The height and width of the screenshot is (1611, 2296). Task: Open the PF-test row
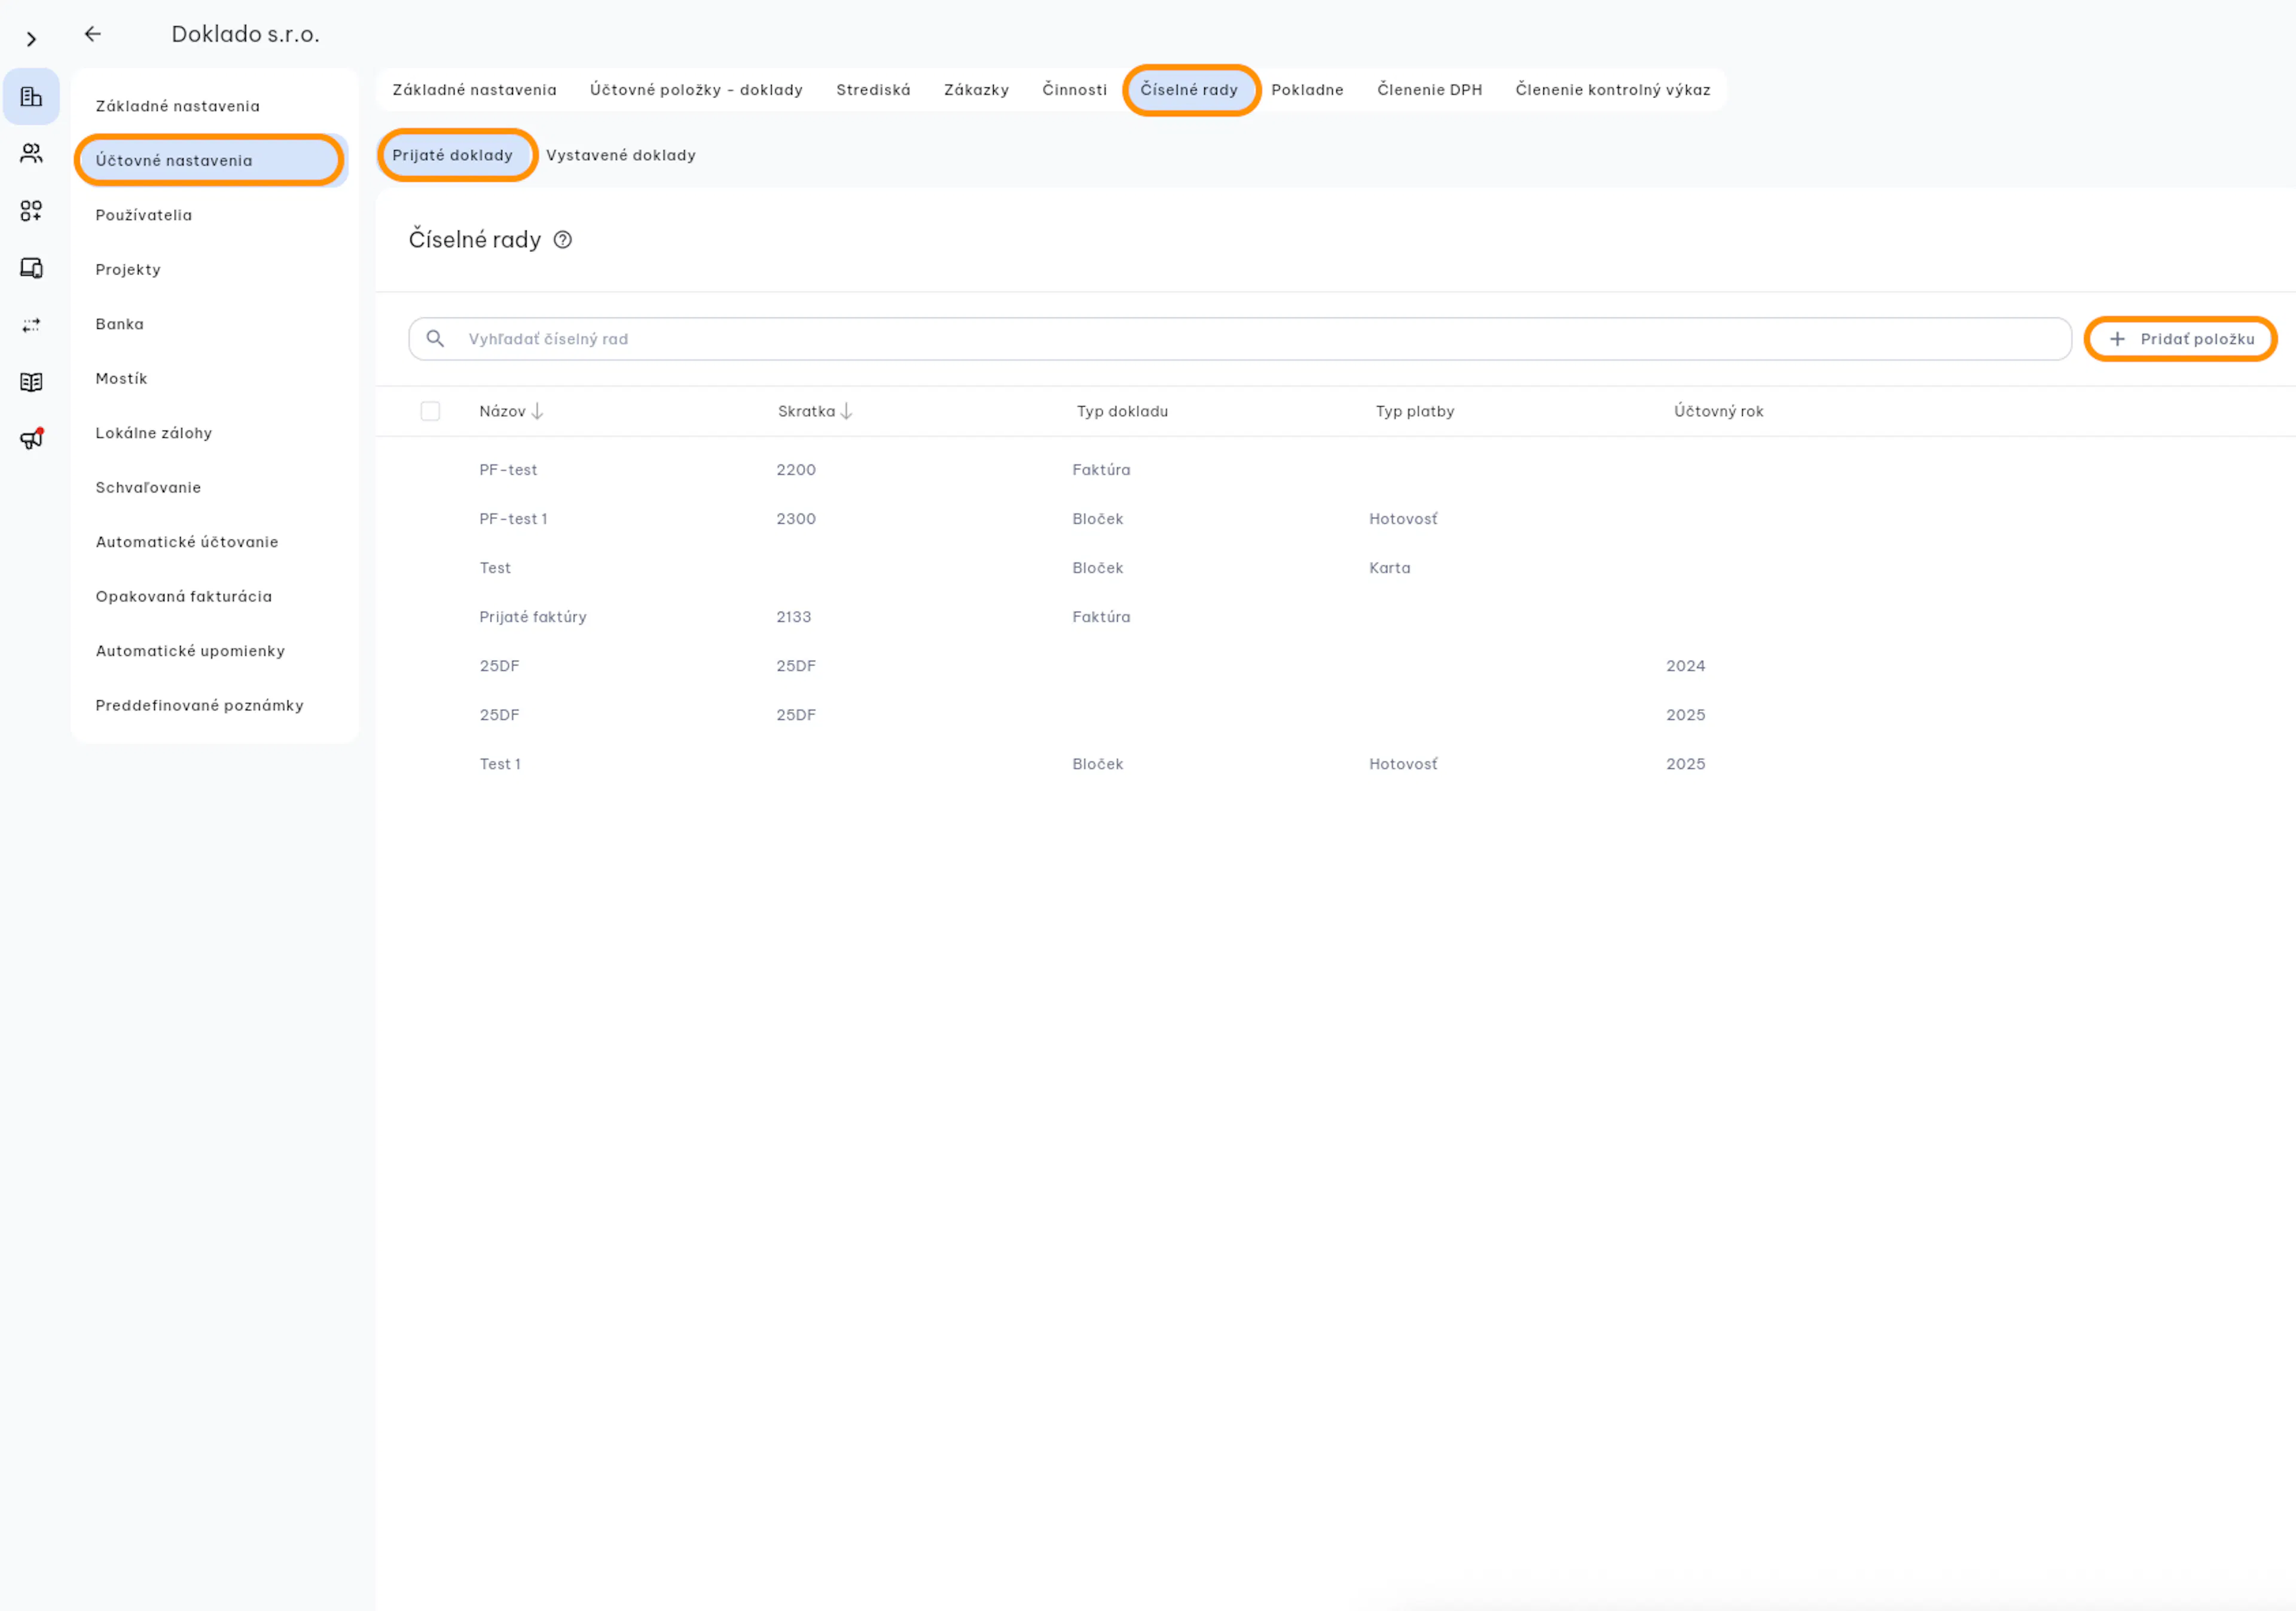point(1335,470)
